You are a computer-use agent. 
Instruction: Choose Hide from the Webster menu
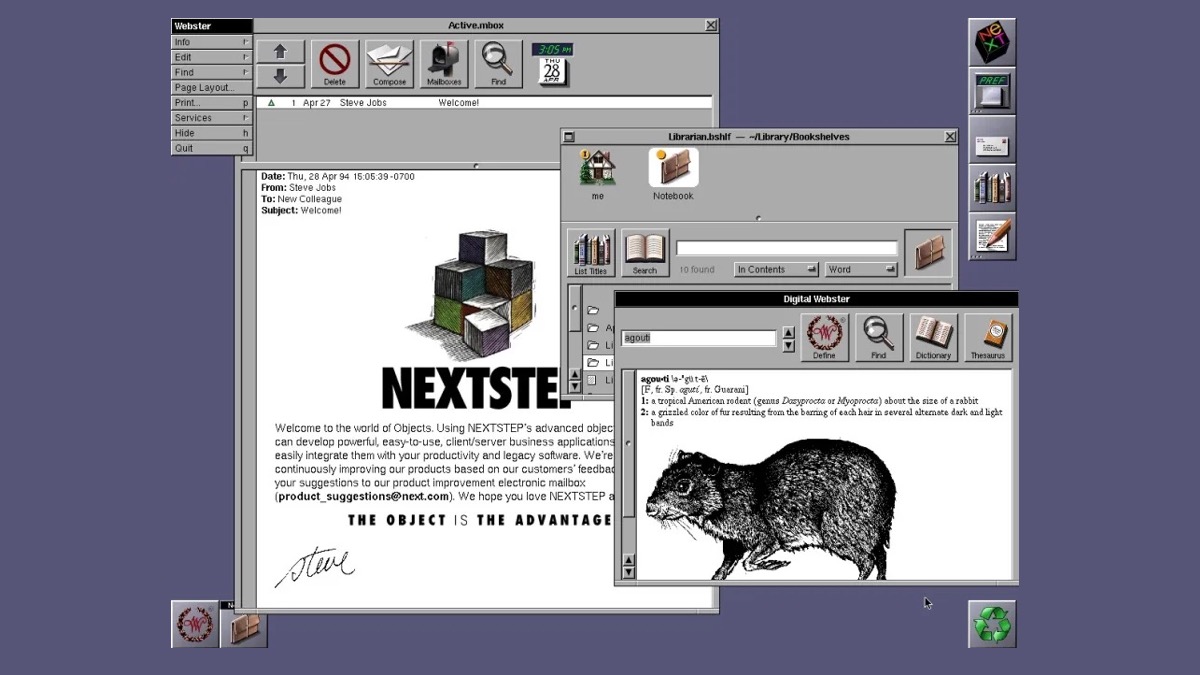[212, 133]
